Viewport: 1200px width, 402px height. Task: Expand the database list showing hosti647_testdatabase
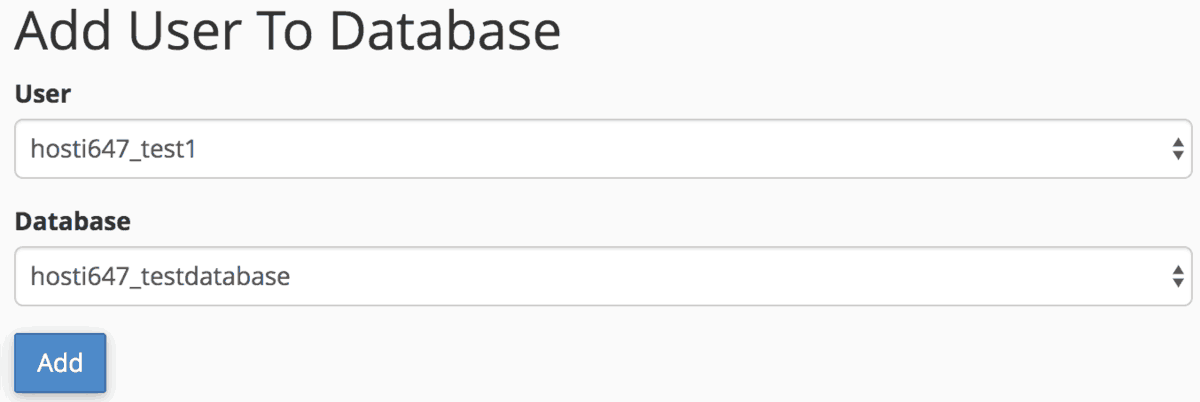[x=602, y=276]
